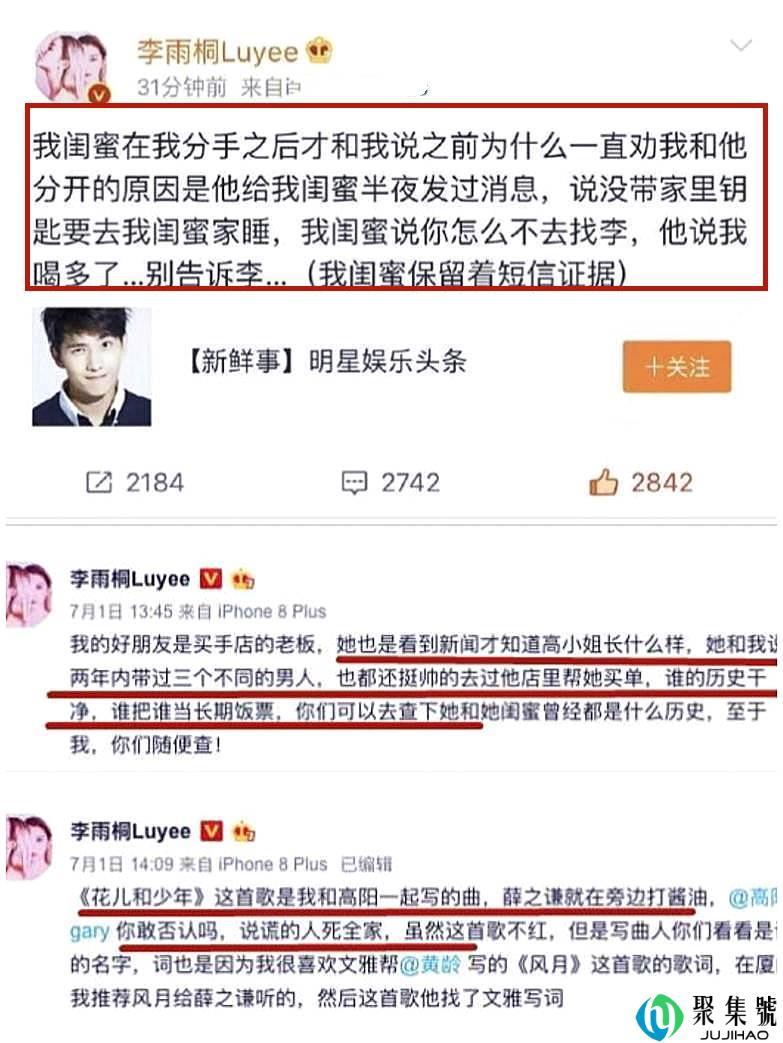Viewport: 783px width, 1043px height.
Task: Open the avatar beside the 7月1日 14:09 post
Action: [28, 847]
